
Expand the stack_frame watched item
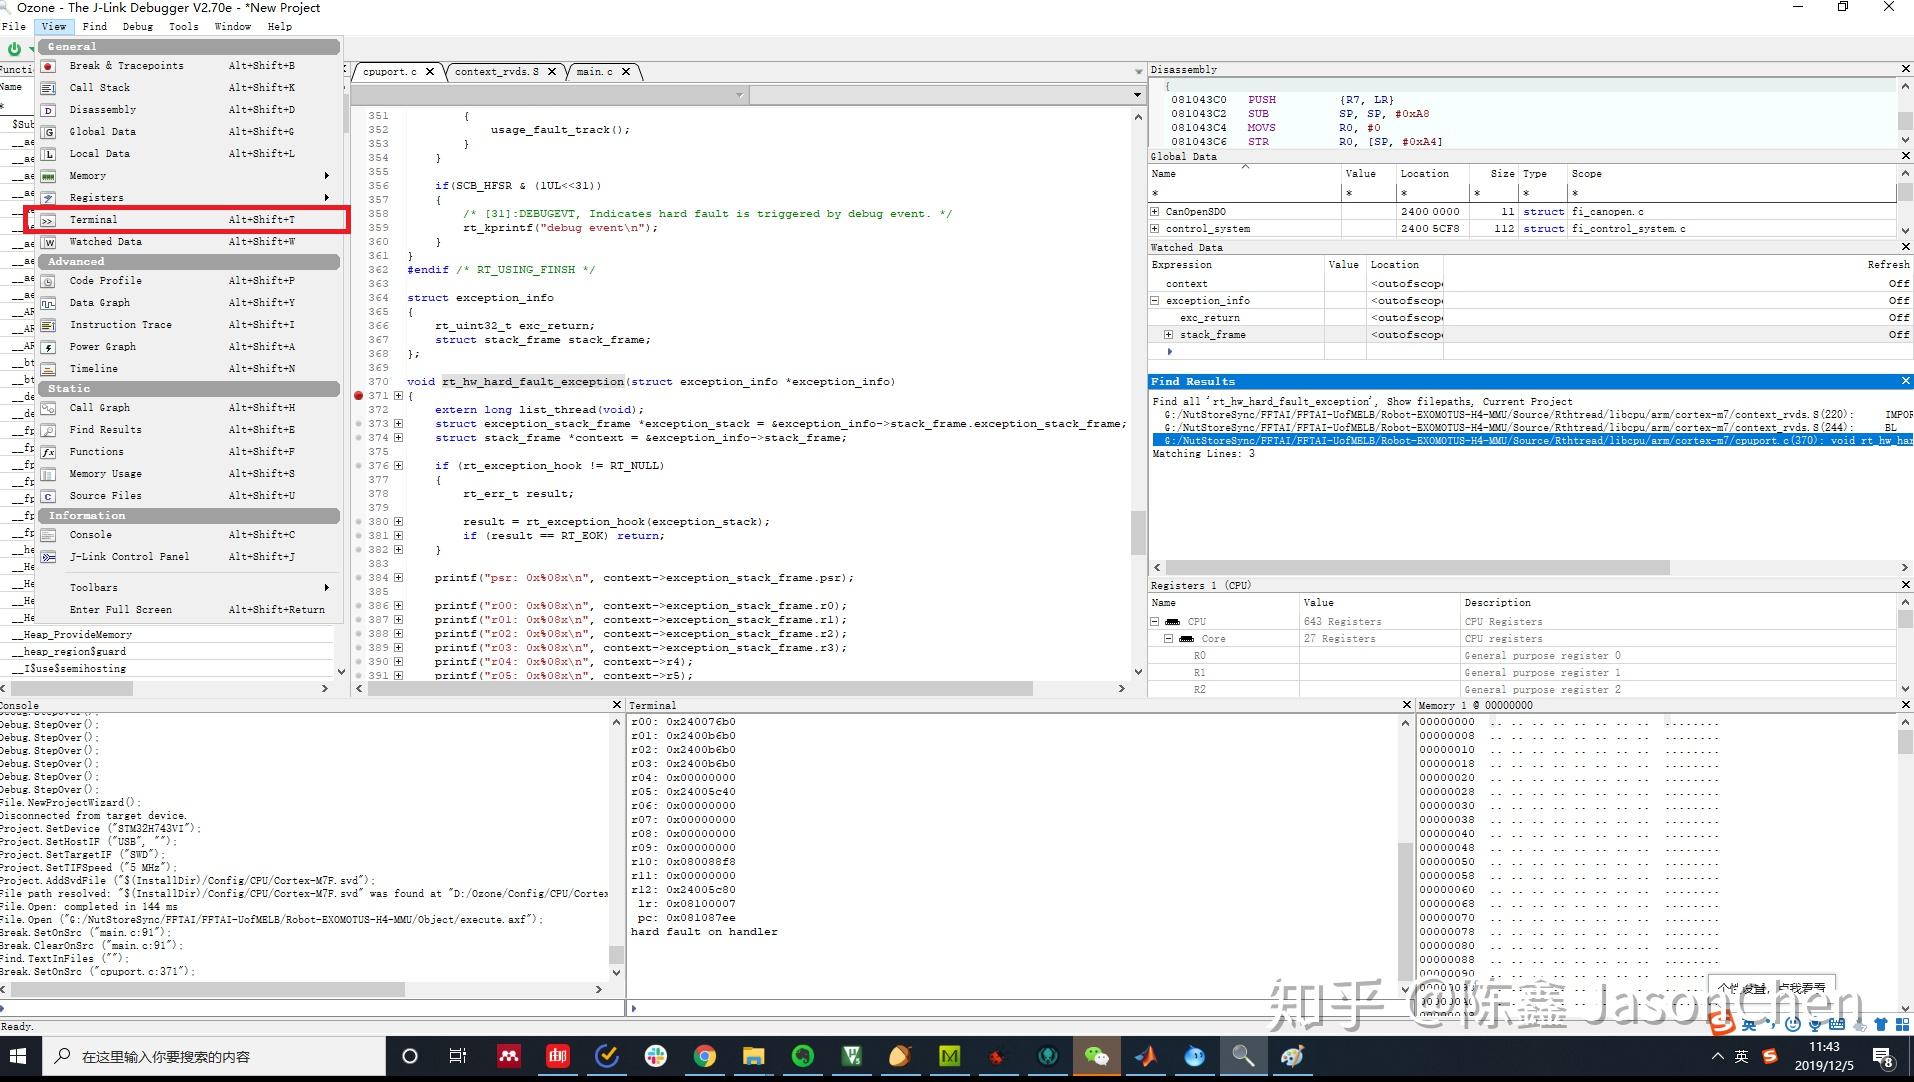tap(1168, 335)
